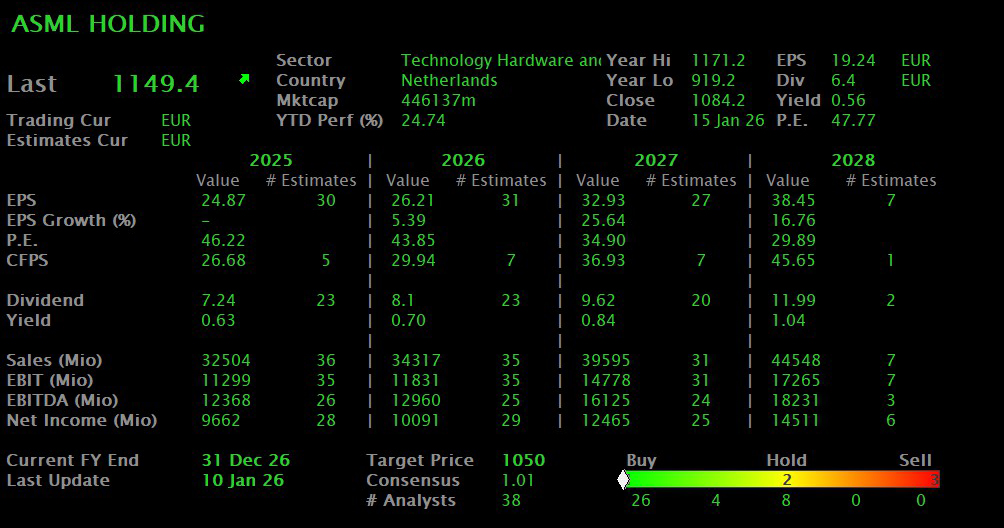Select the 2025 Yield value 0.63
Image resolution: width=1004 pixels, height=528 pixels.
pyautogui.click(x=218, y=320)
